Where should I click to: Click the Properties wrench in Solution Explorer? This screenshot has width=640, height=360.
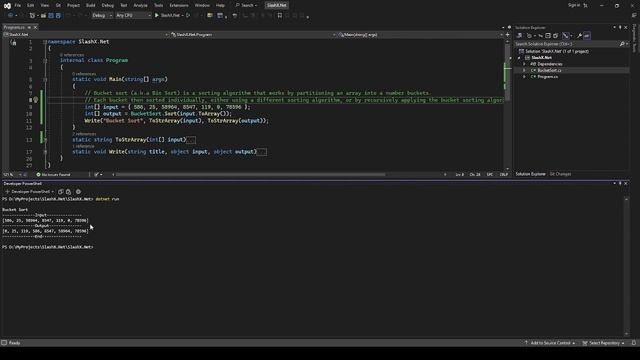point(579,36)
